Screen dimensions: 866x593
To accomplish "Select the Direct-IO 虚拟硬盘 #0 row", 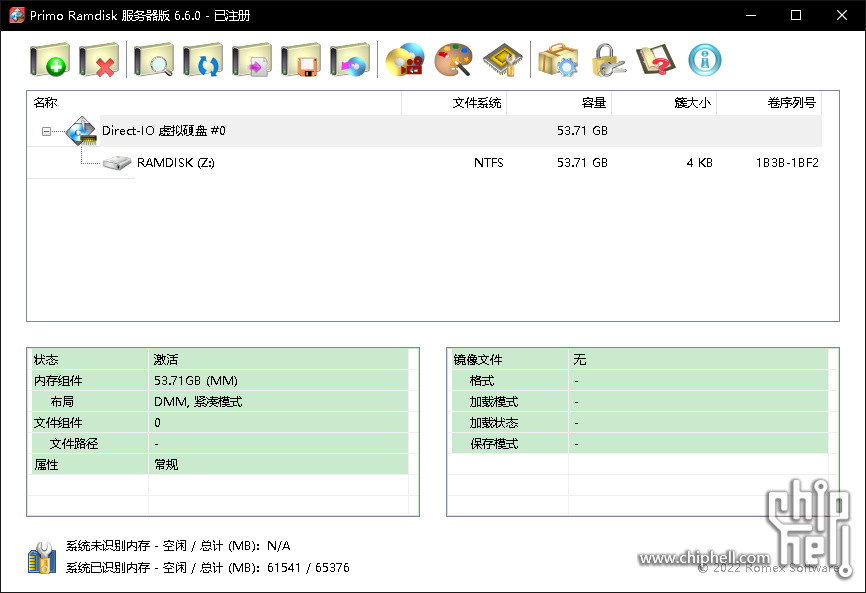I will click(x=424, y=131).
